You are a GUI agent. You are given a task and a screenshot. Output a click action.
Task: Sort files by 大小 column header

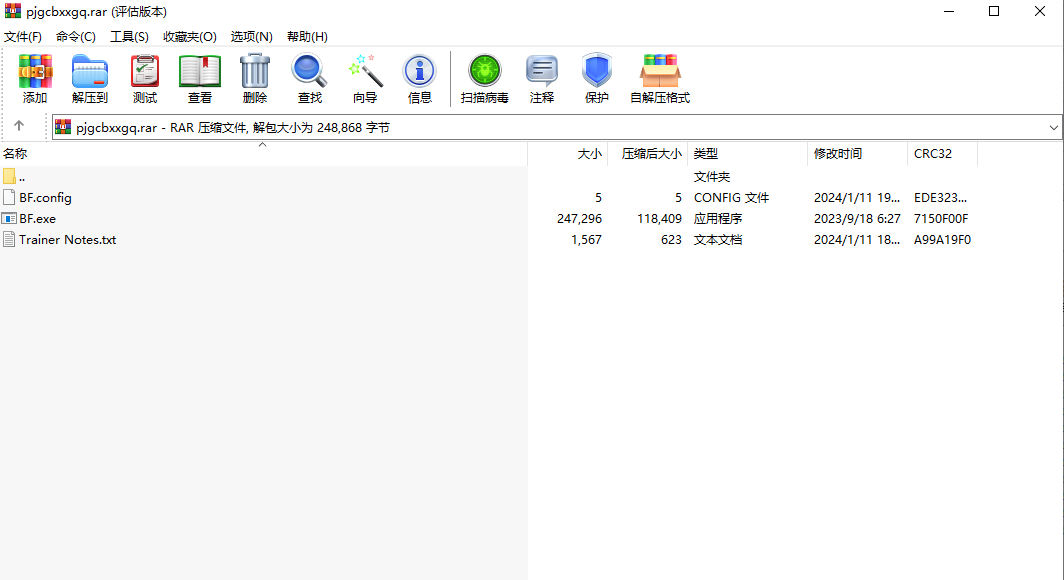[x=589, y=154]
